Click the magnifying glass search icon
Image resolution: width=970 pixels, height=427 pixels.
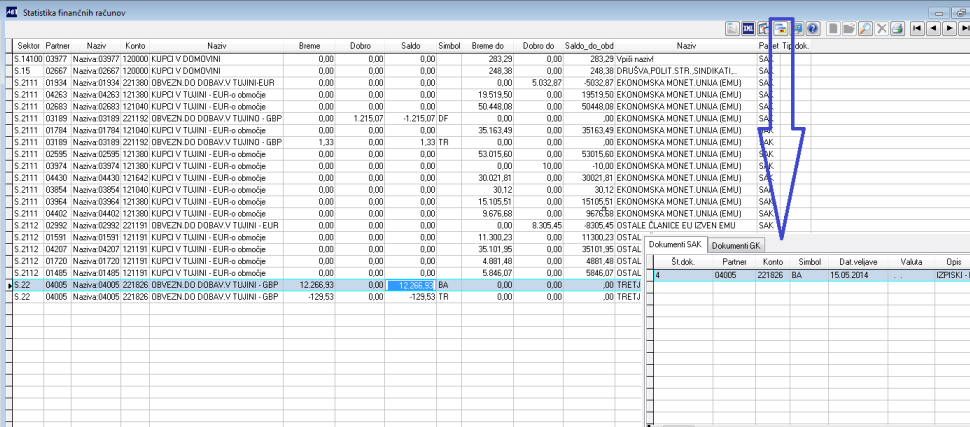click(x=865, y=28)
